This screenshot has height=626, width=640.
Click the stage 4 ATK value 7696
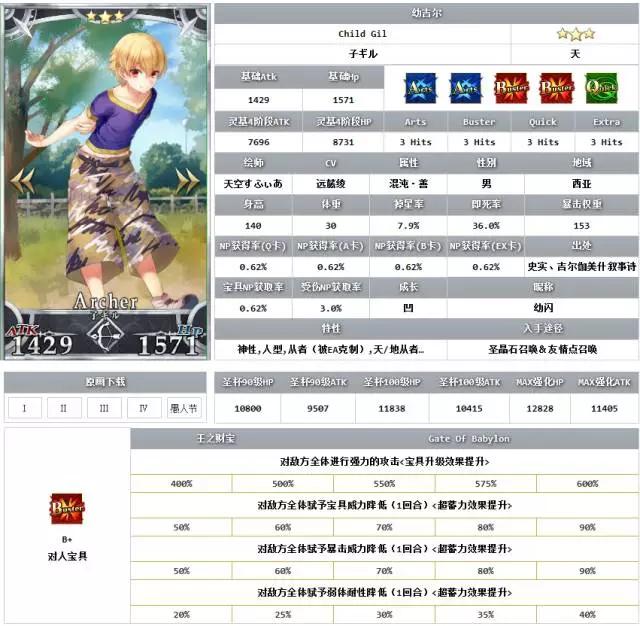tap(258, 142)
